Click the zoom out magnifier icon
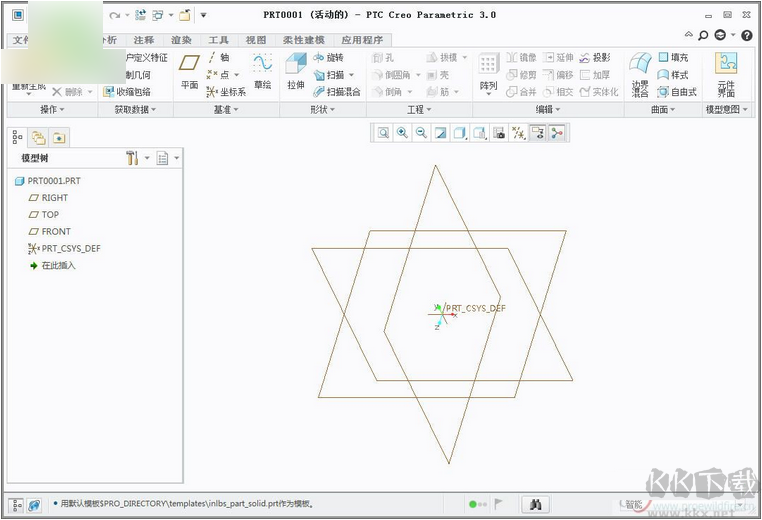The width and height of the screenshot is (762, 520). 421,133
